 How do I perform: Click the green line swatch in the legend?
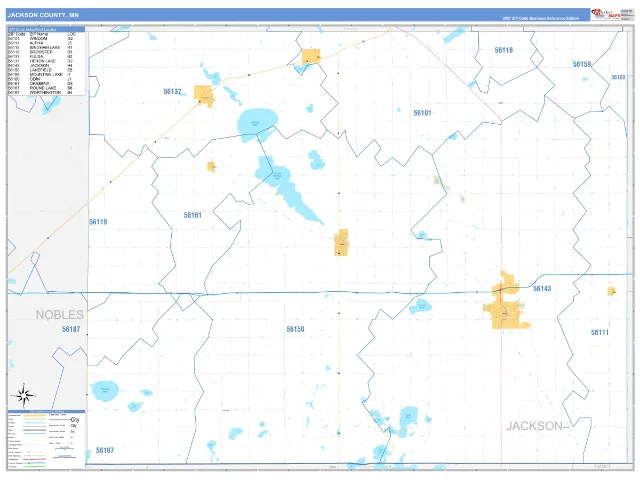click(x=35, y=467)
